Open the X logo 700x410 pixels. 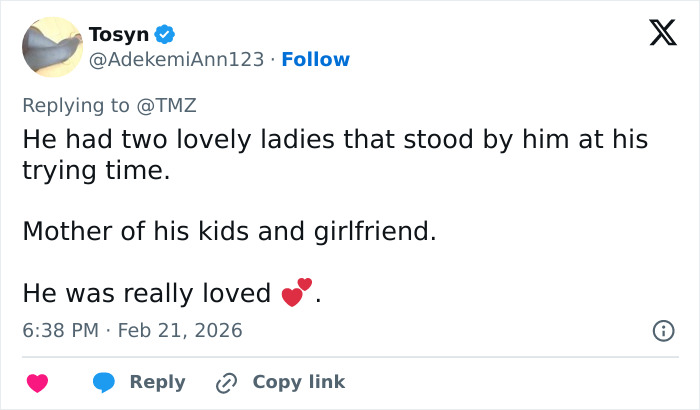pos(656,35)
